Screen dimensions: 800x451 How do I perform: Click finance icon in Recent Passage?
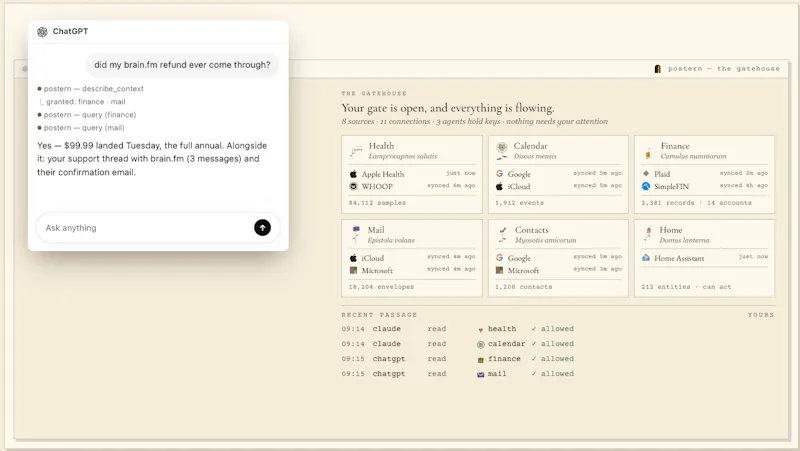481,360
